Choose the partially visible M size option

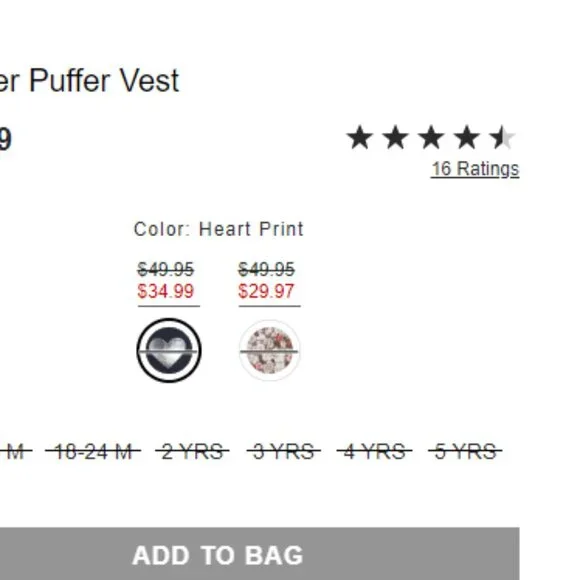coord(15,452)
